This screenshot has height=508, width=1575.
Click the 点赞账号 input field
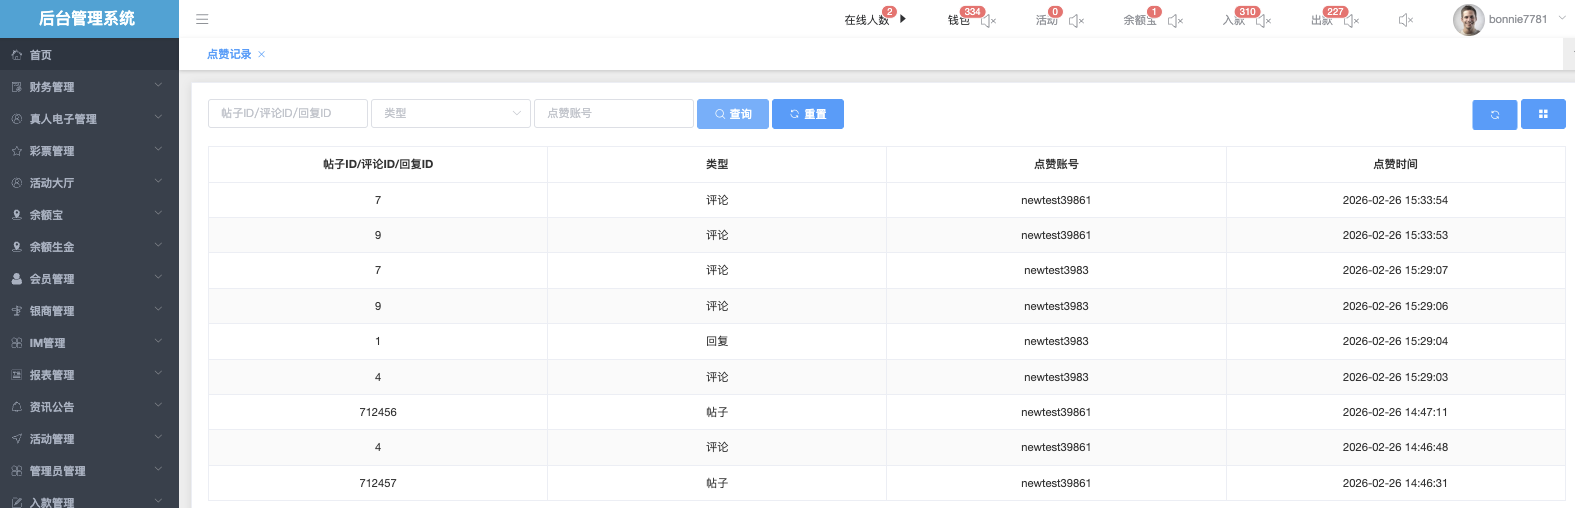613,114
